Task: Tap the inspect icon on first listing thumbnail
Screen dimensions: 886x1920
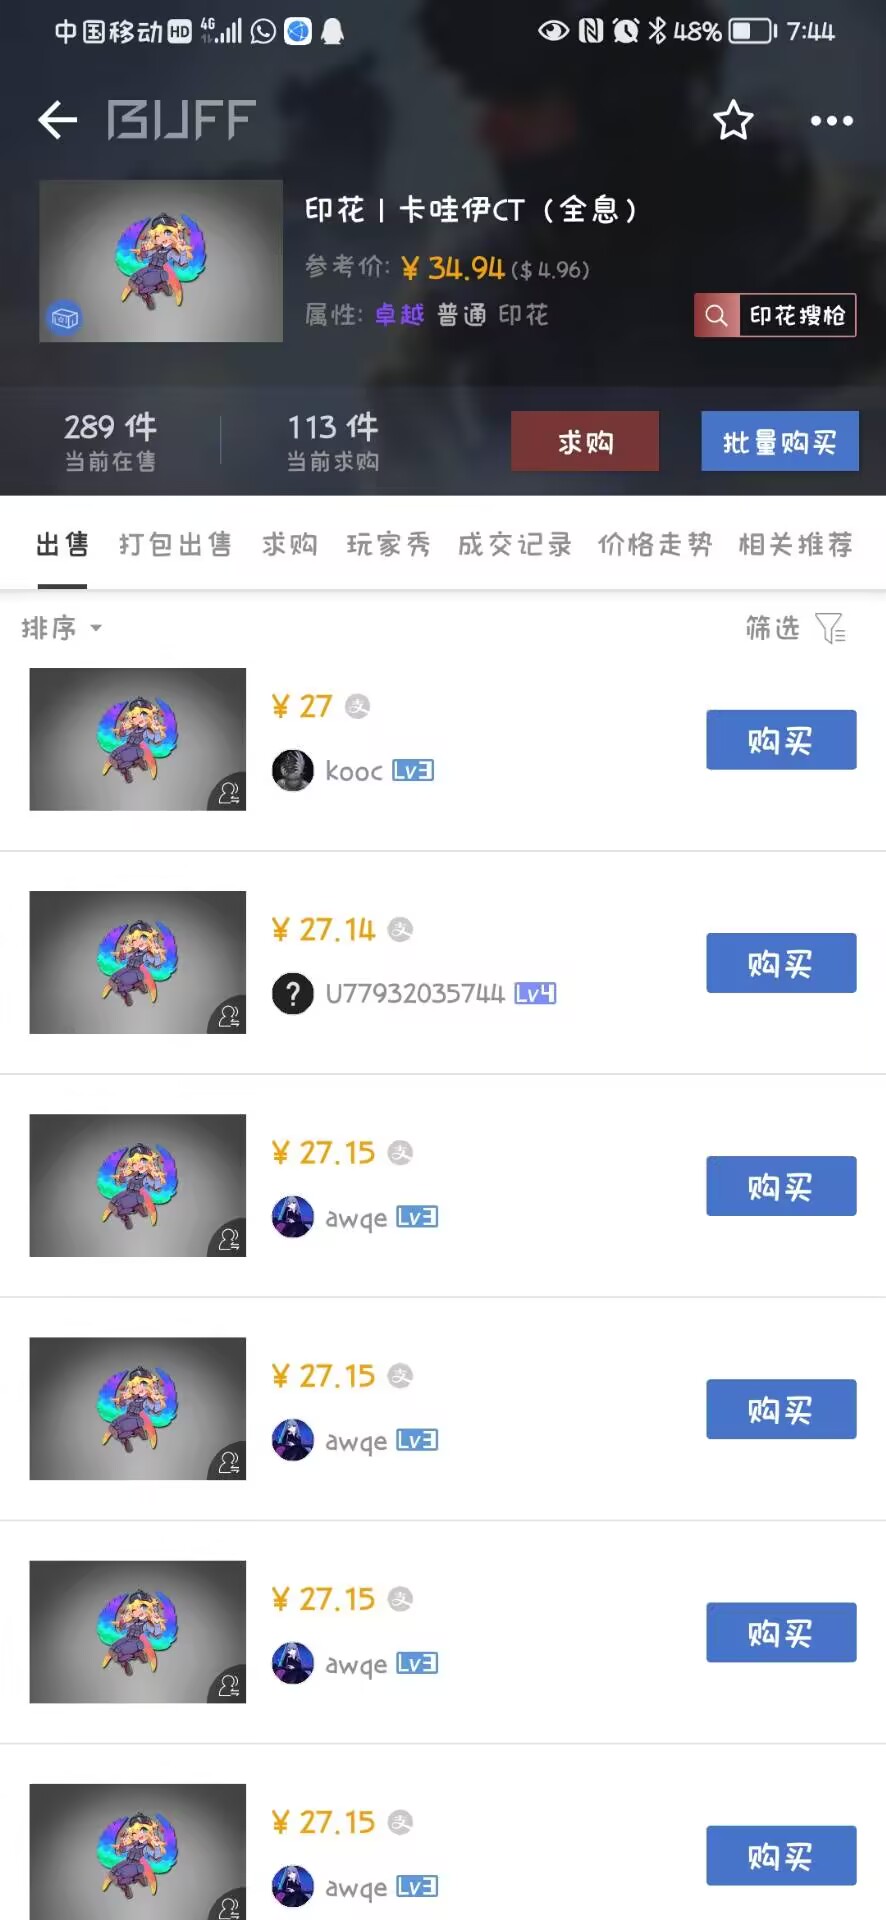Action: coord(228,793)
